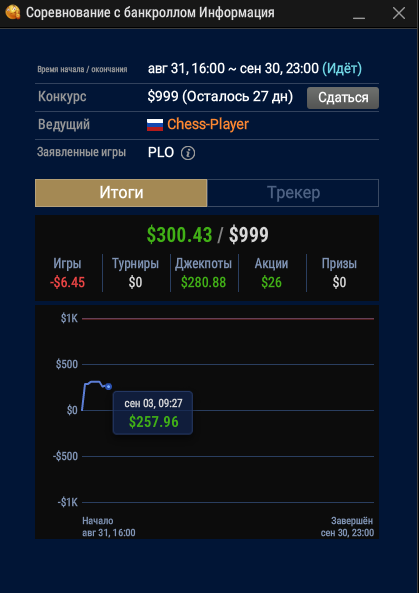Image resolution: width=419 pixels, height=593 pixels.
Task: Close the bankroll competition window
Action: 399,13
